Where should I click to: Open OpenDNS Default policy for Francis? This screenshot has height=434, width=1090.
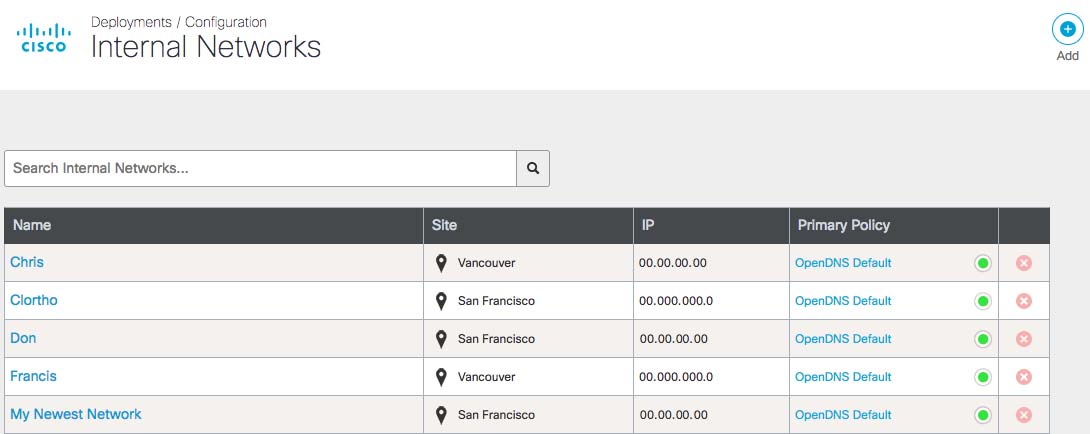click(x=843, y=377)
